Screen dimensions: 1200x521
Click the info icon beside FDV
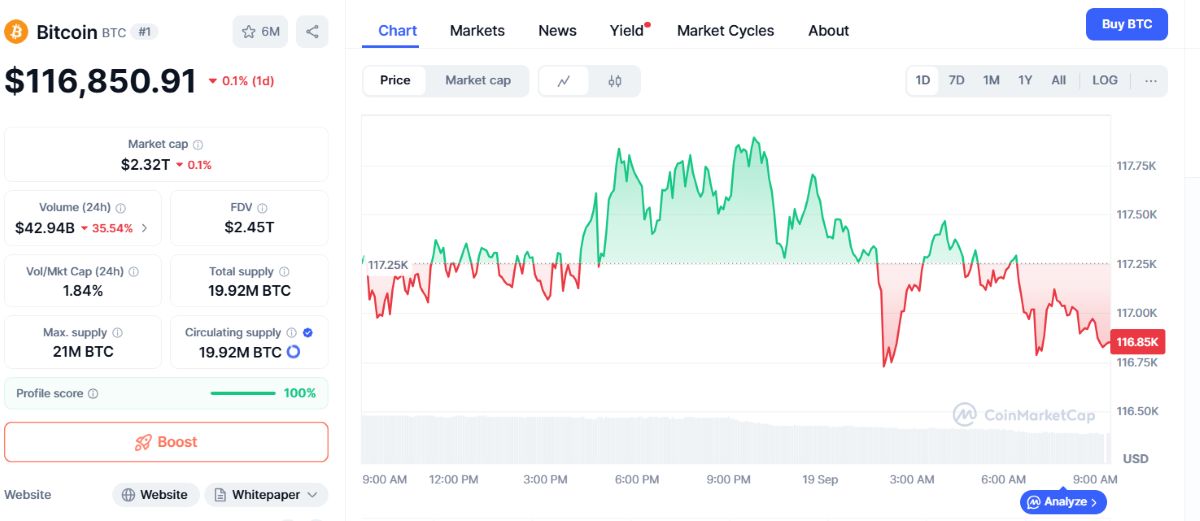tap(263, 208)
